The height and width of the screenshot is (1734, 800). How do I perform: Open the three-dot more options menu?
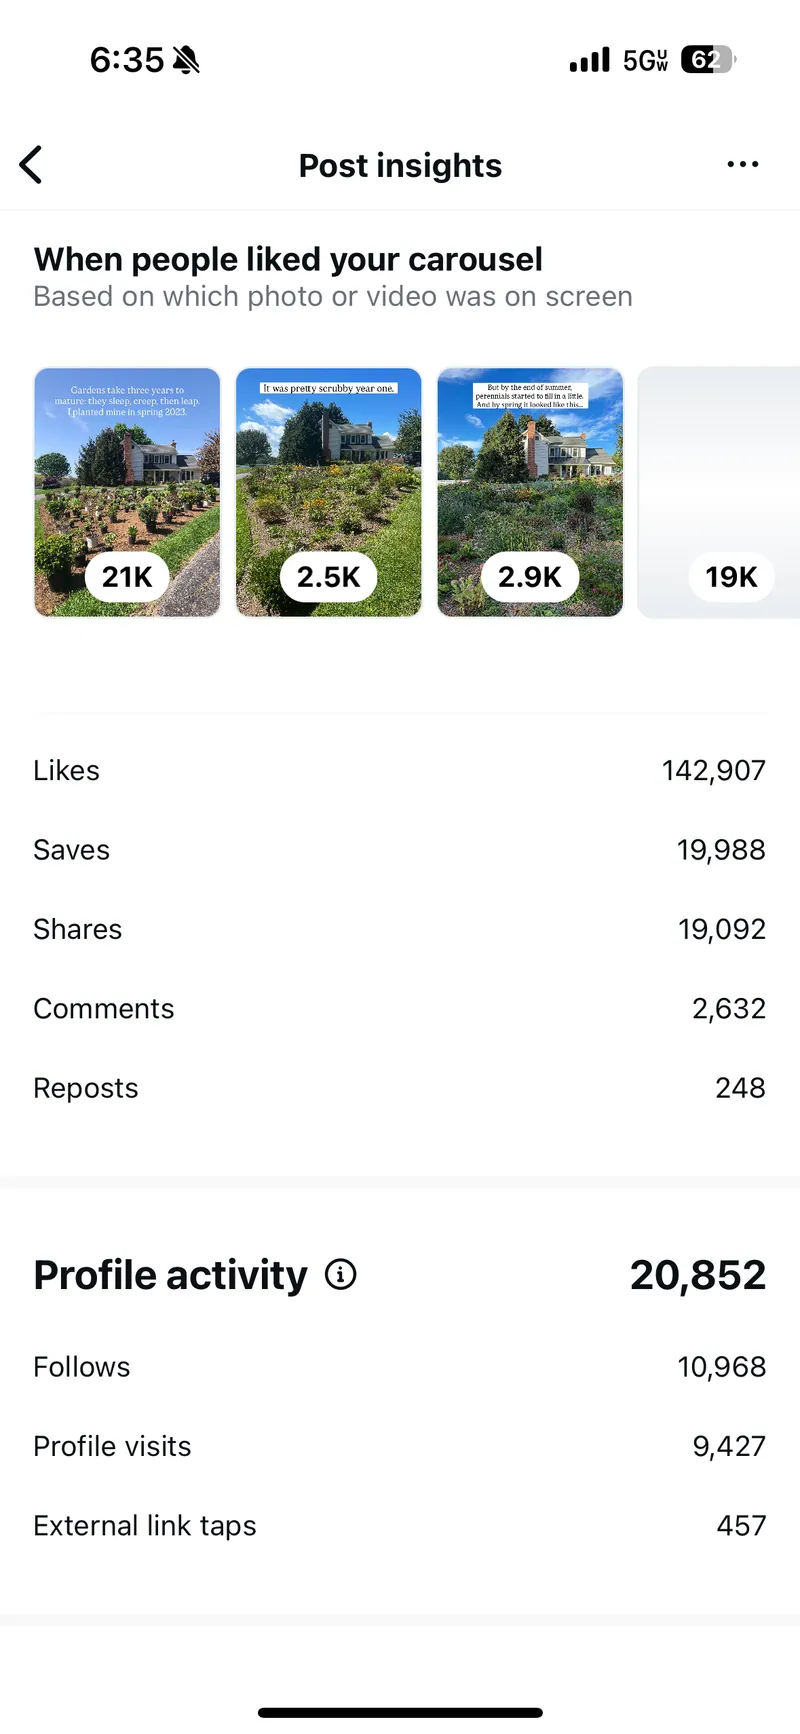coord(742,164)
